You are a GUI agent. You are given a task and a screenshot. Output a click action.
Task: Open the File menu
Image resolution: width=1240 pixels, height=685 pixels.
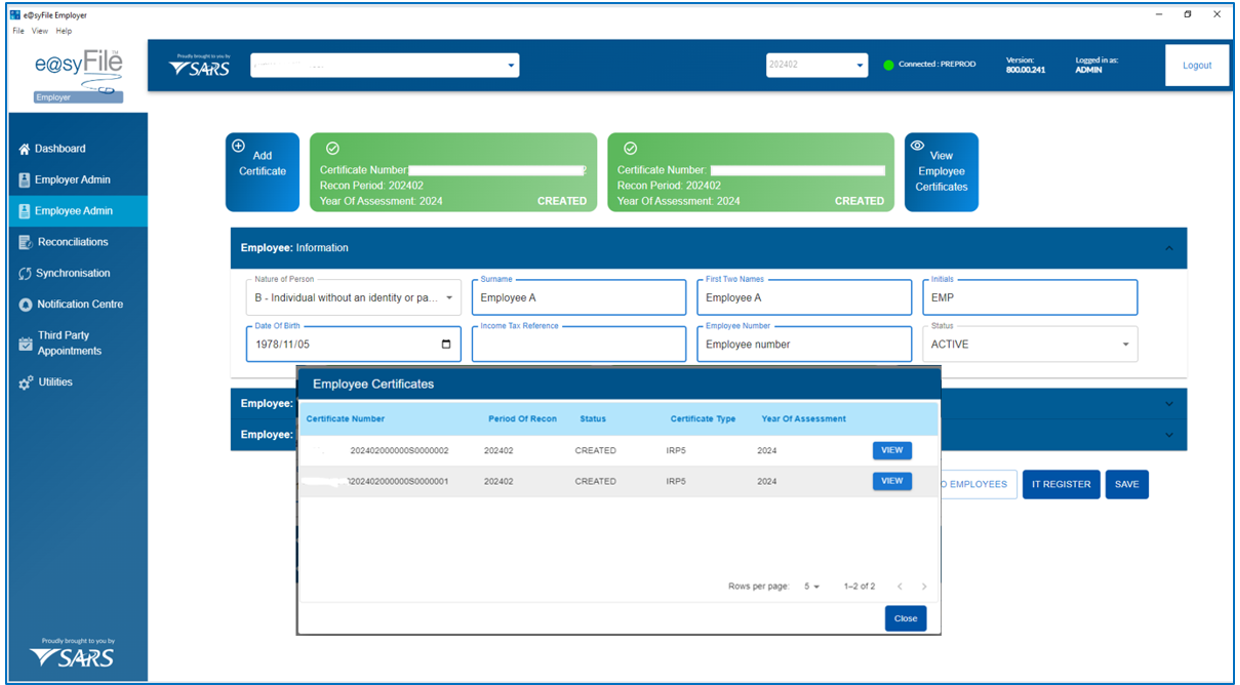(x=18, y=31)
